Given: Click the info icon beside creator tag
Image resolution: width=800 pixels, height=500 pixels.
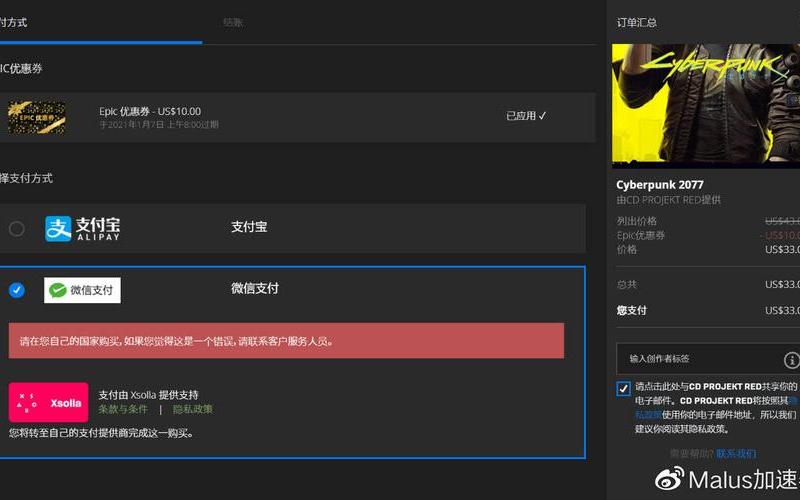Looking at the screenshot, I should [791, 360].
